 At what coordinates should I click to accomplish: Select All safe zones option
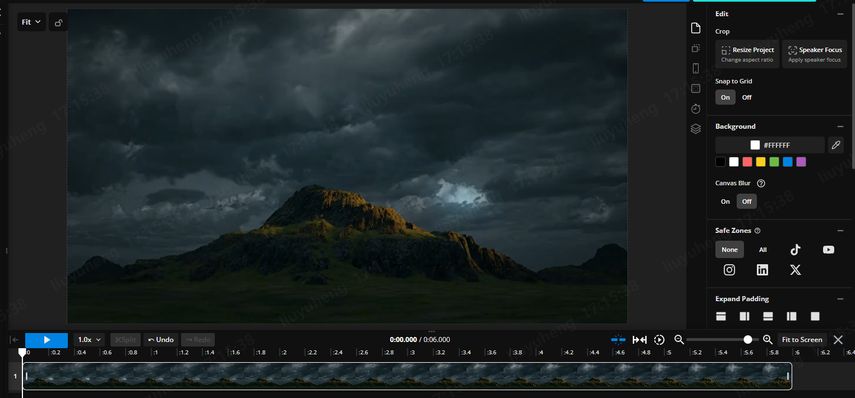tap(762, 250)
